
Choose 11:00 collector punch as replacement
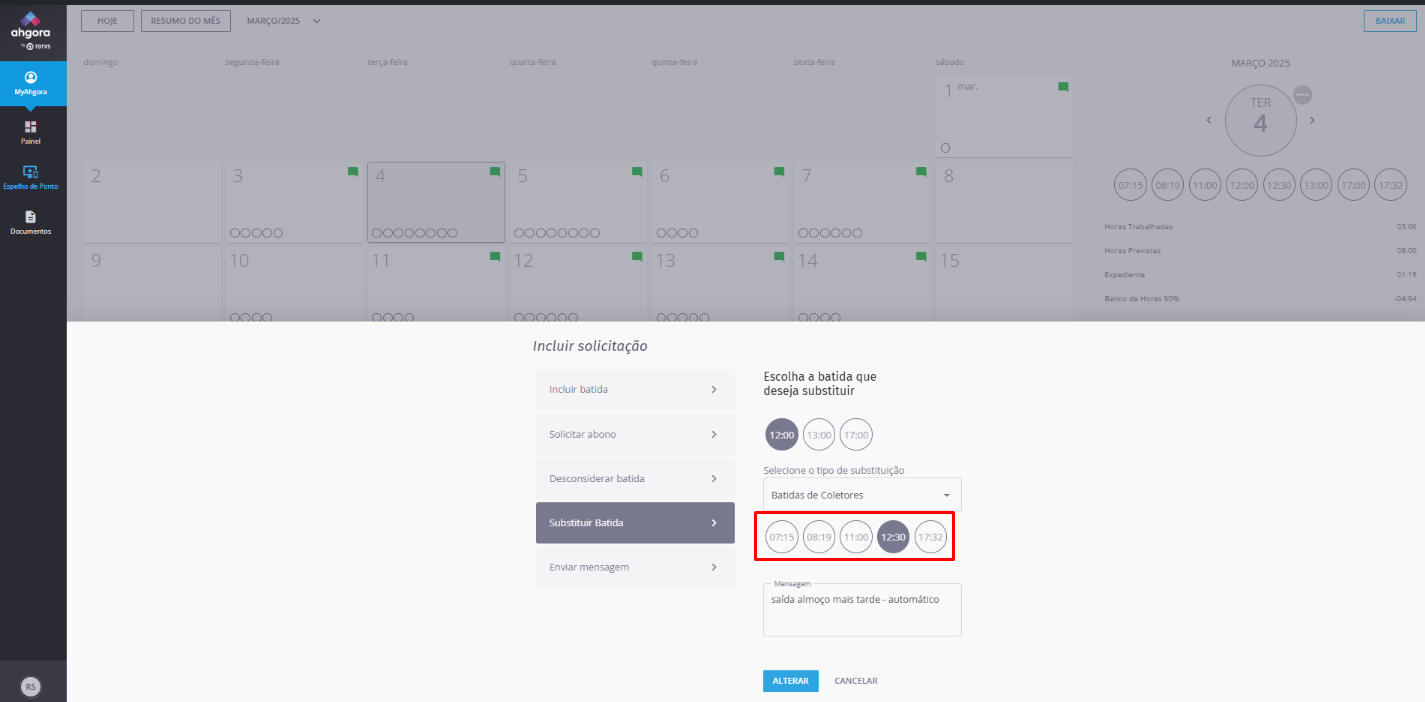point(856,537)
